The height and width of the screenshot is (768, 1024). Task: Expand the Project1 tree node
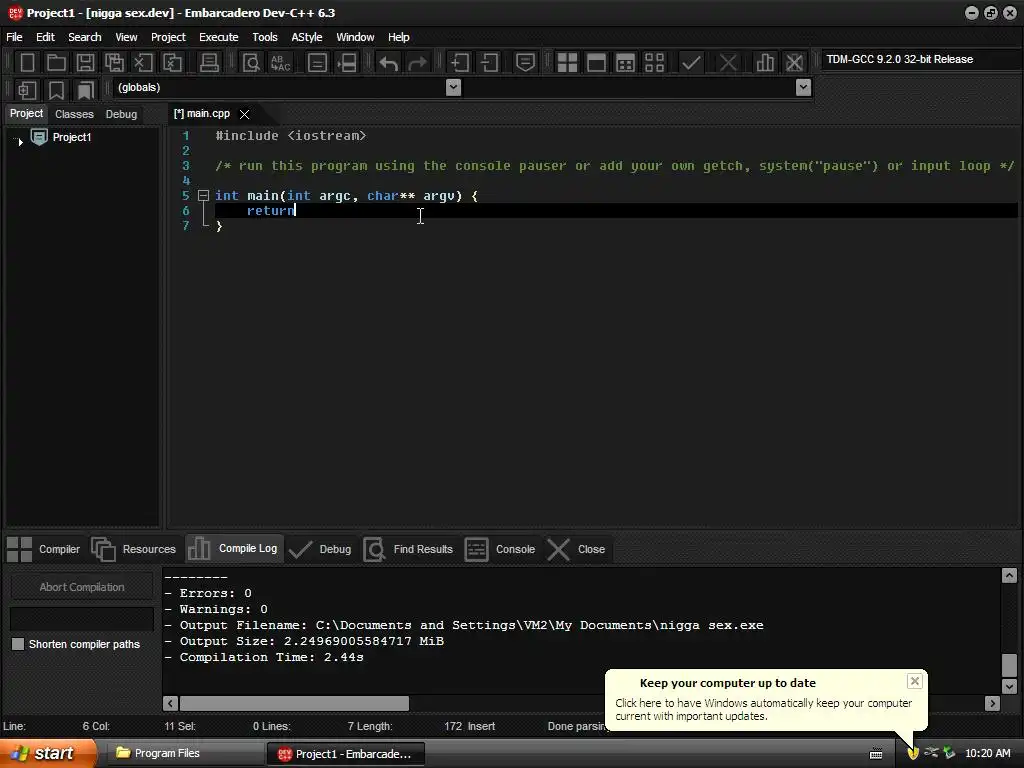point(20,141)
